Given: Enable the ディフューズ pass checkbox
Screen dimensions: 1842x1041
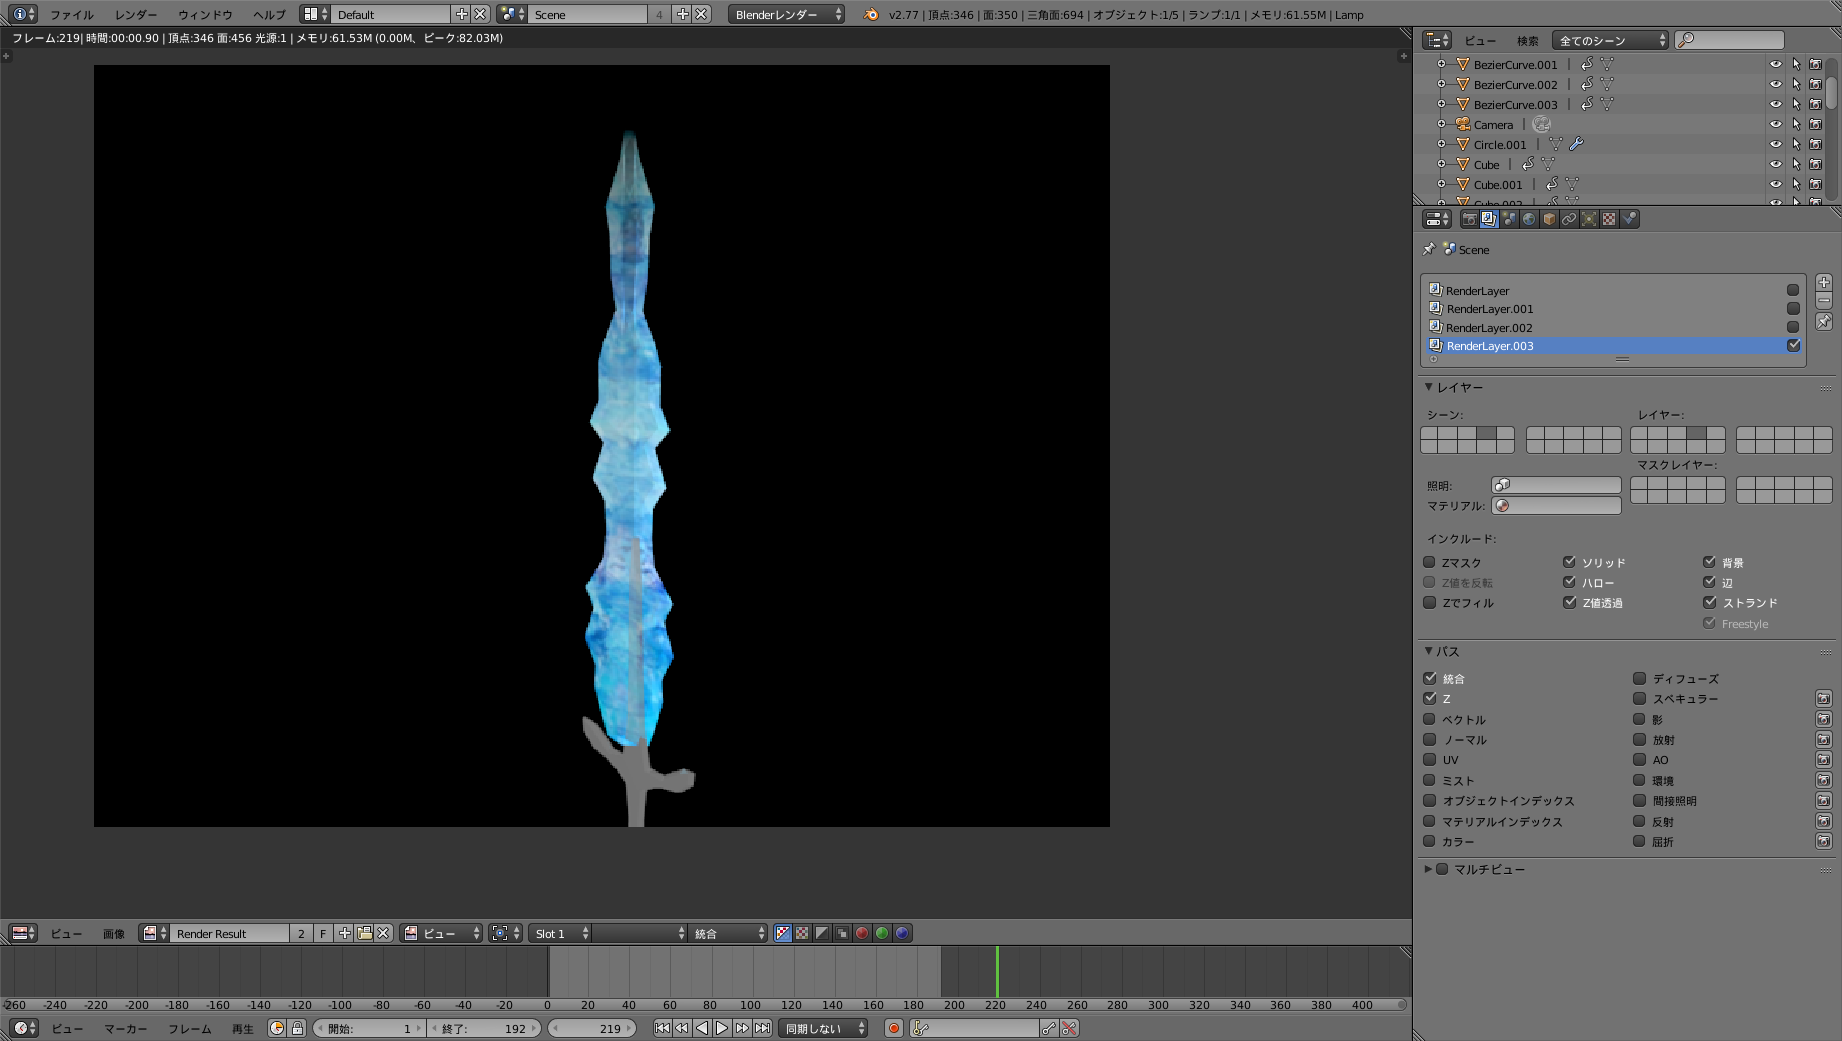Looking at the screenshot, I should 1639,678.
